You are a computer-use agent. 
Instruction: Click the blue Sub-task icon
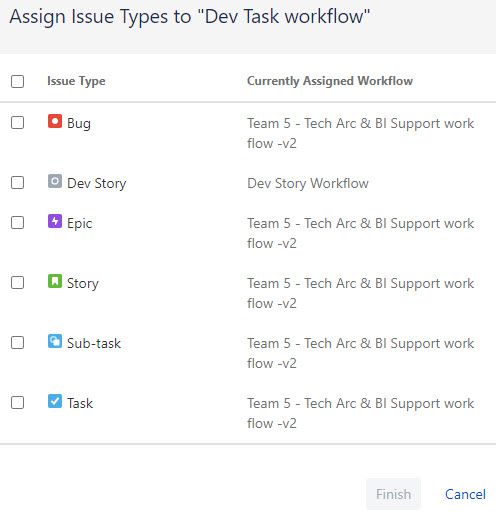coord(55,341)
